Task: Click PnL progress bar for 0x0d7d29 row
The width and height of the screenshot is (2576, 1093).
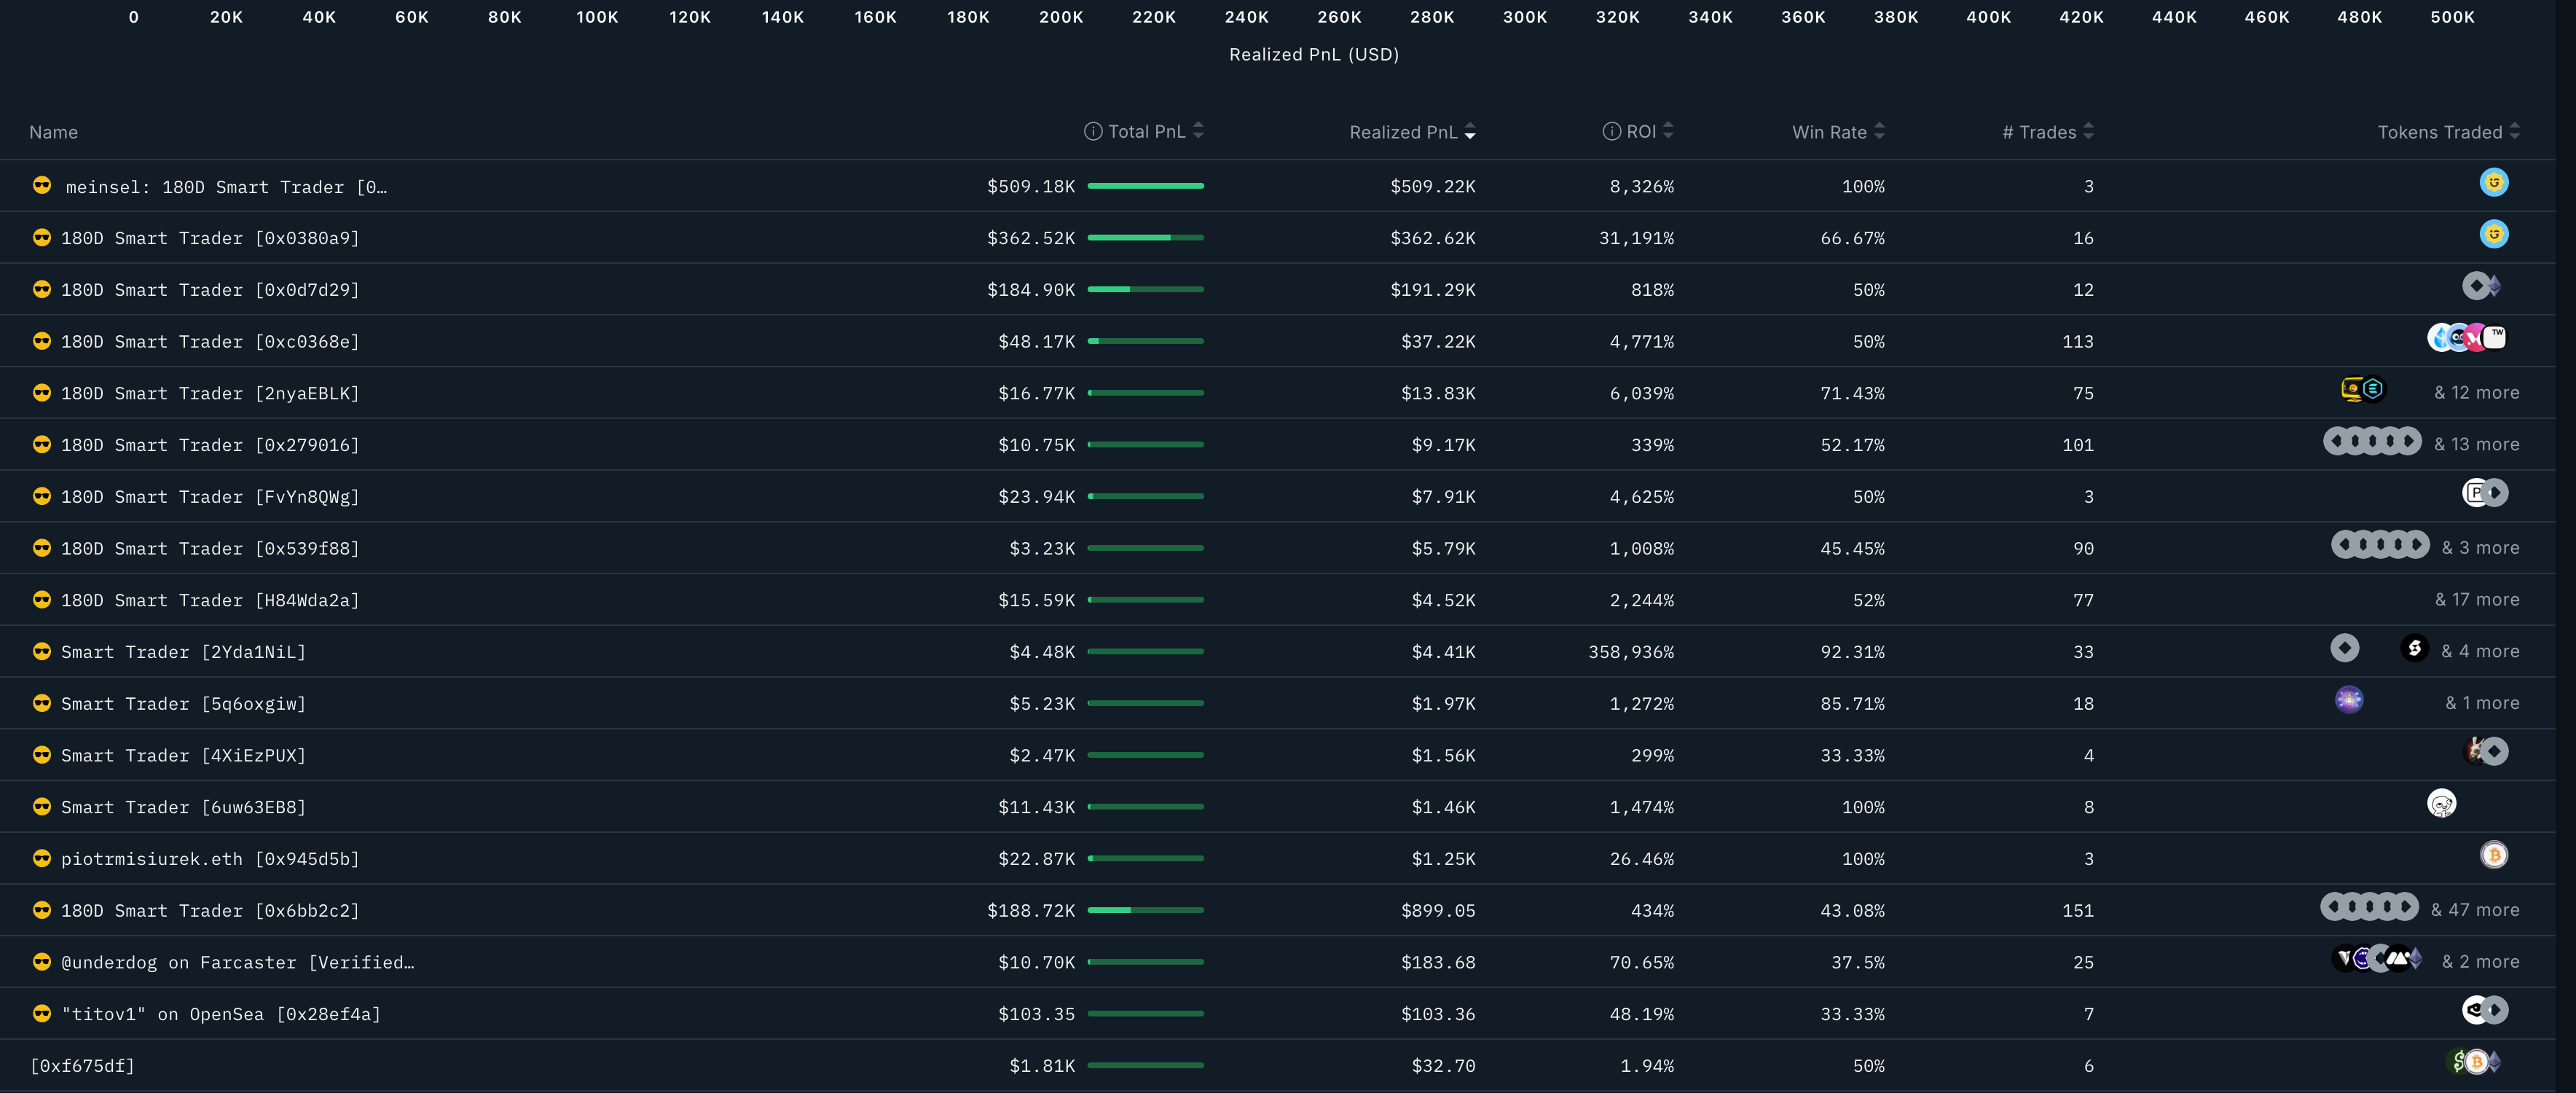Action: pyautogui.click(x=1145, y=290)
